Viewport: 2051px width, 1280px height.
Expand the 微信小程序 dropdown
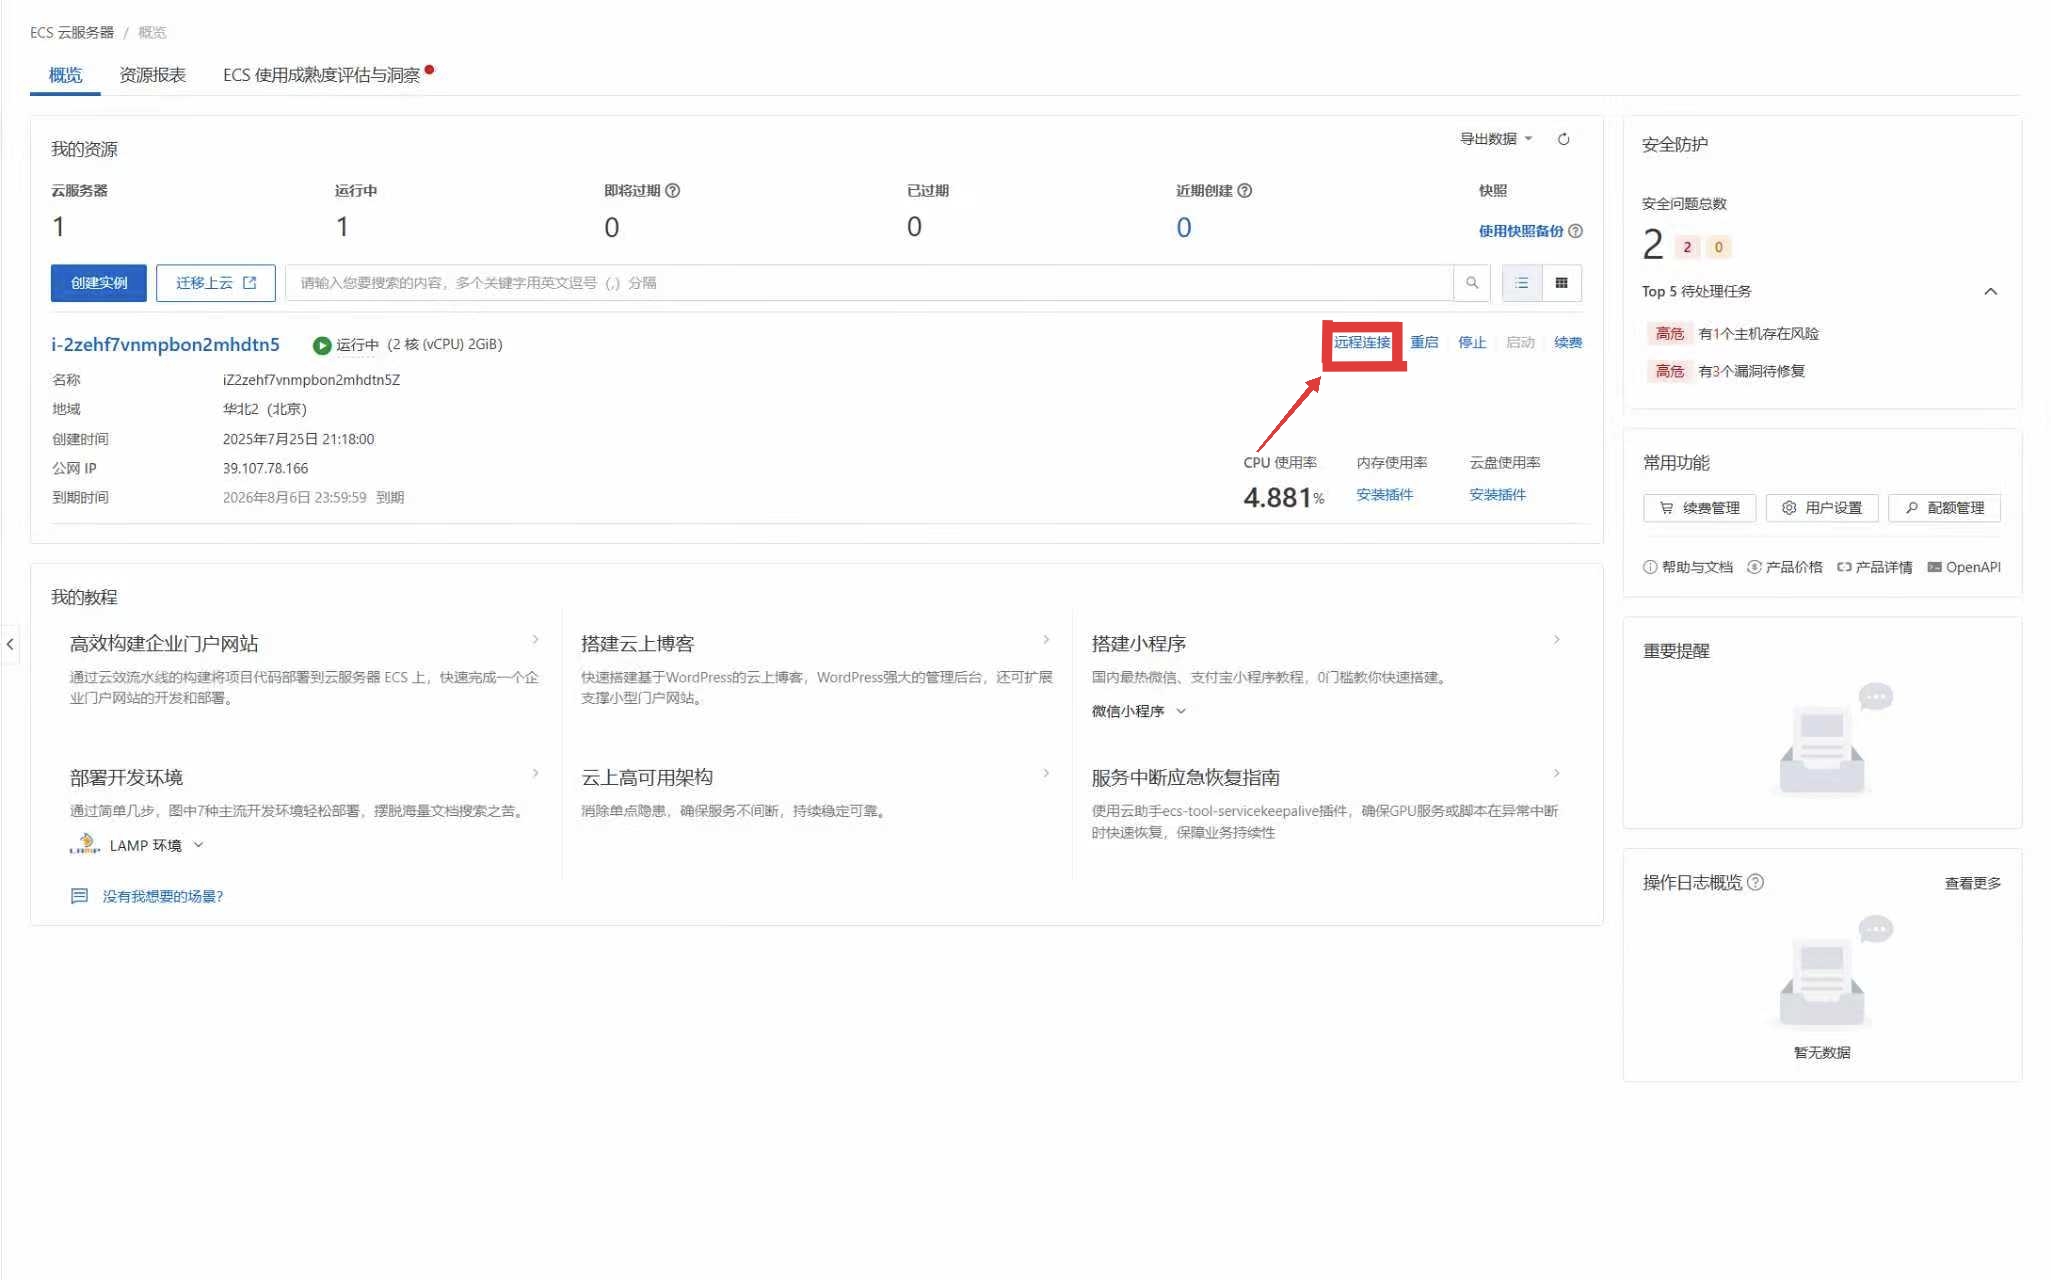[1181, 711]
